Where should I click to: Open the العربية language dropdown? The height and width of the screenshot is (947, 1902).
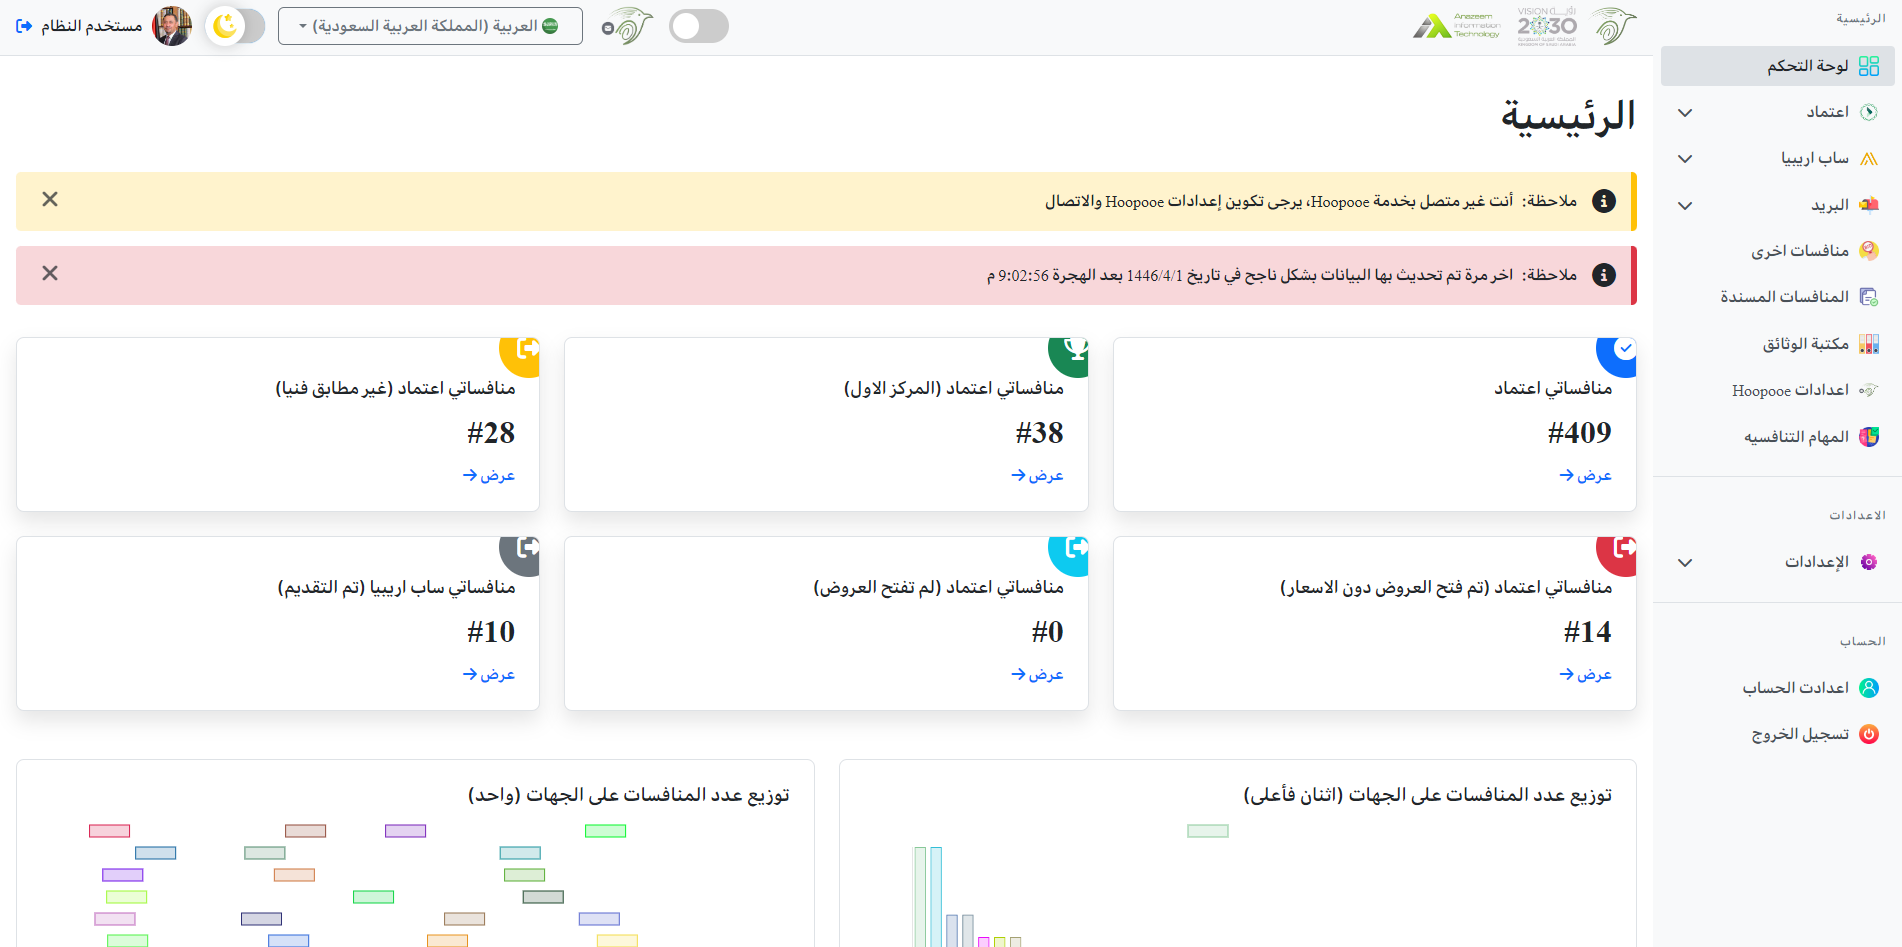click(x=430, y=25)
